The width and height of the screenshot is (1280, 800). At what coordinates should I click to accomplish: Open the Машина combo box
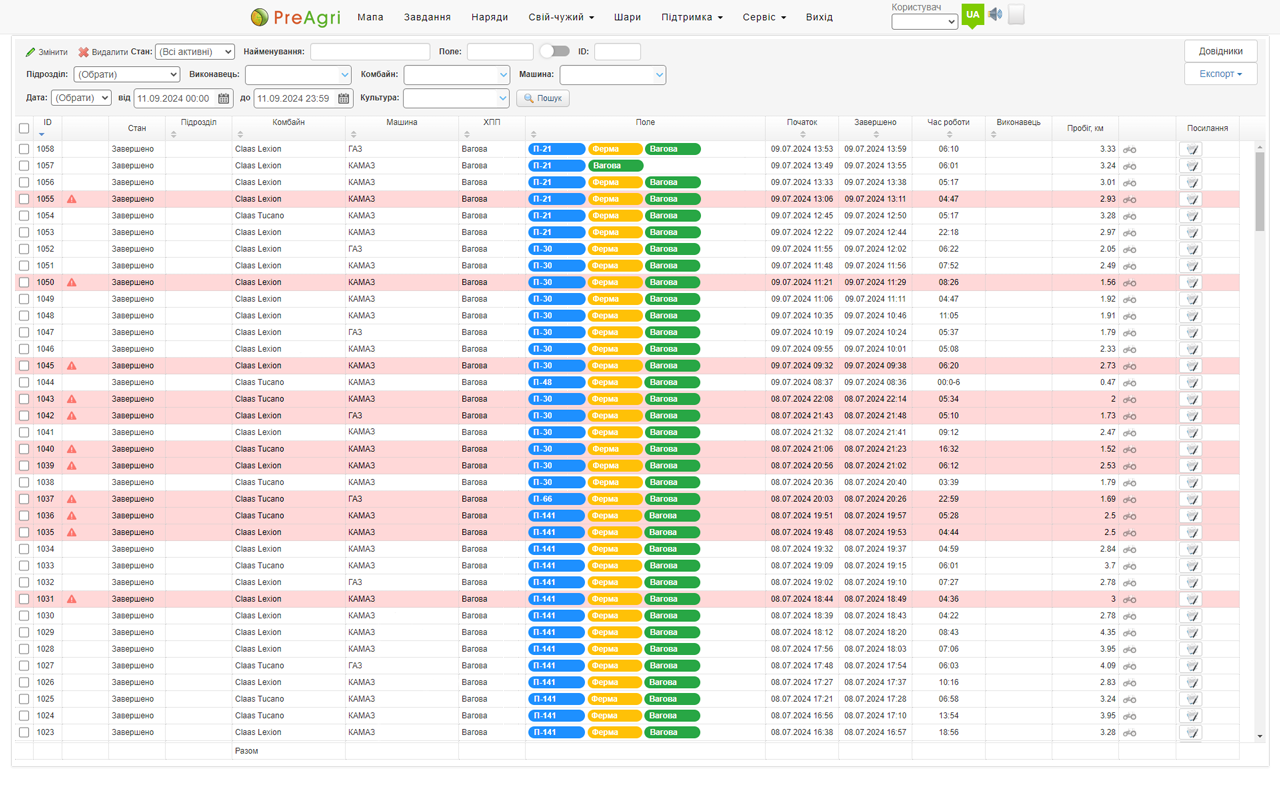pos(613,74)
